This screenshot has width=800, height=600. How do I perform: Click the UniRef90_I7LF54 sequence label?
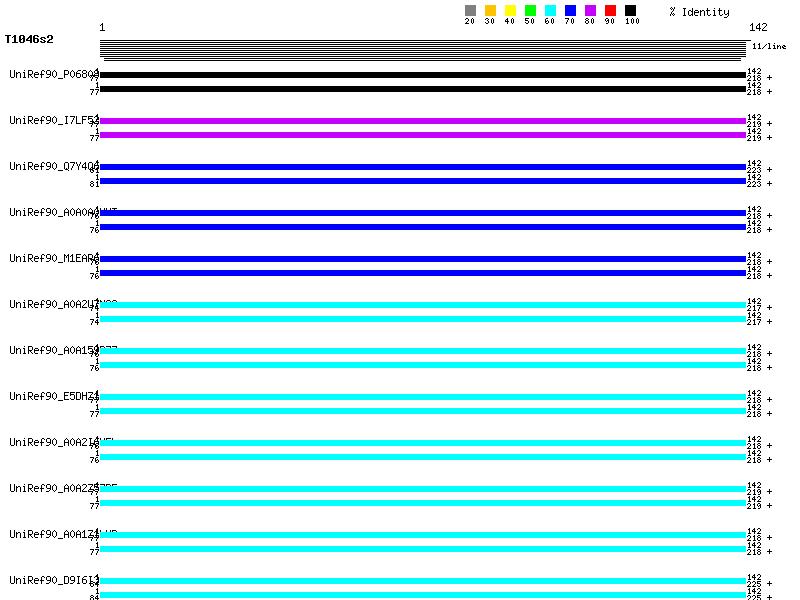click(54, 120)
